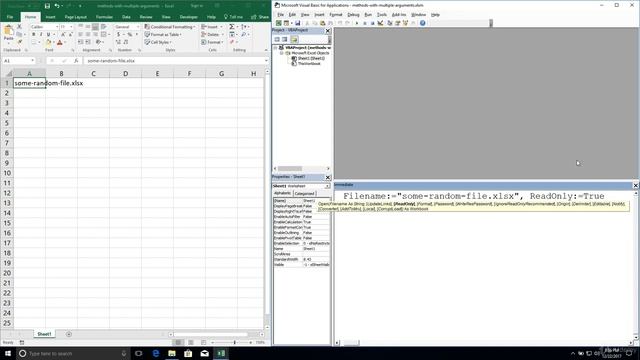Image resolution: width=640 pixels, height=360 pixels.
Task: Open the VBA editor Debug menu
Action: [353, 15]
